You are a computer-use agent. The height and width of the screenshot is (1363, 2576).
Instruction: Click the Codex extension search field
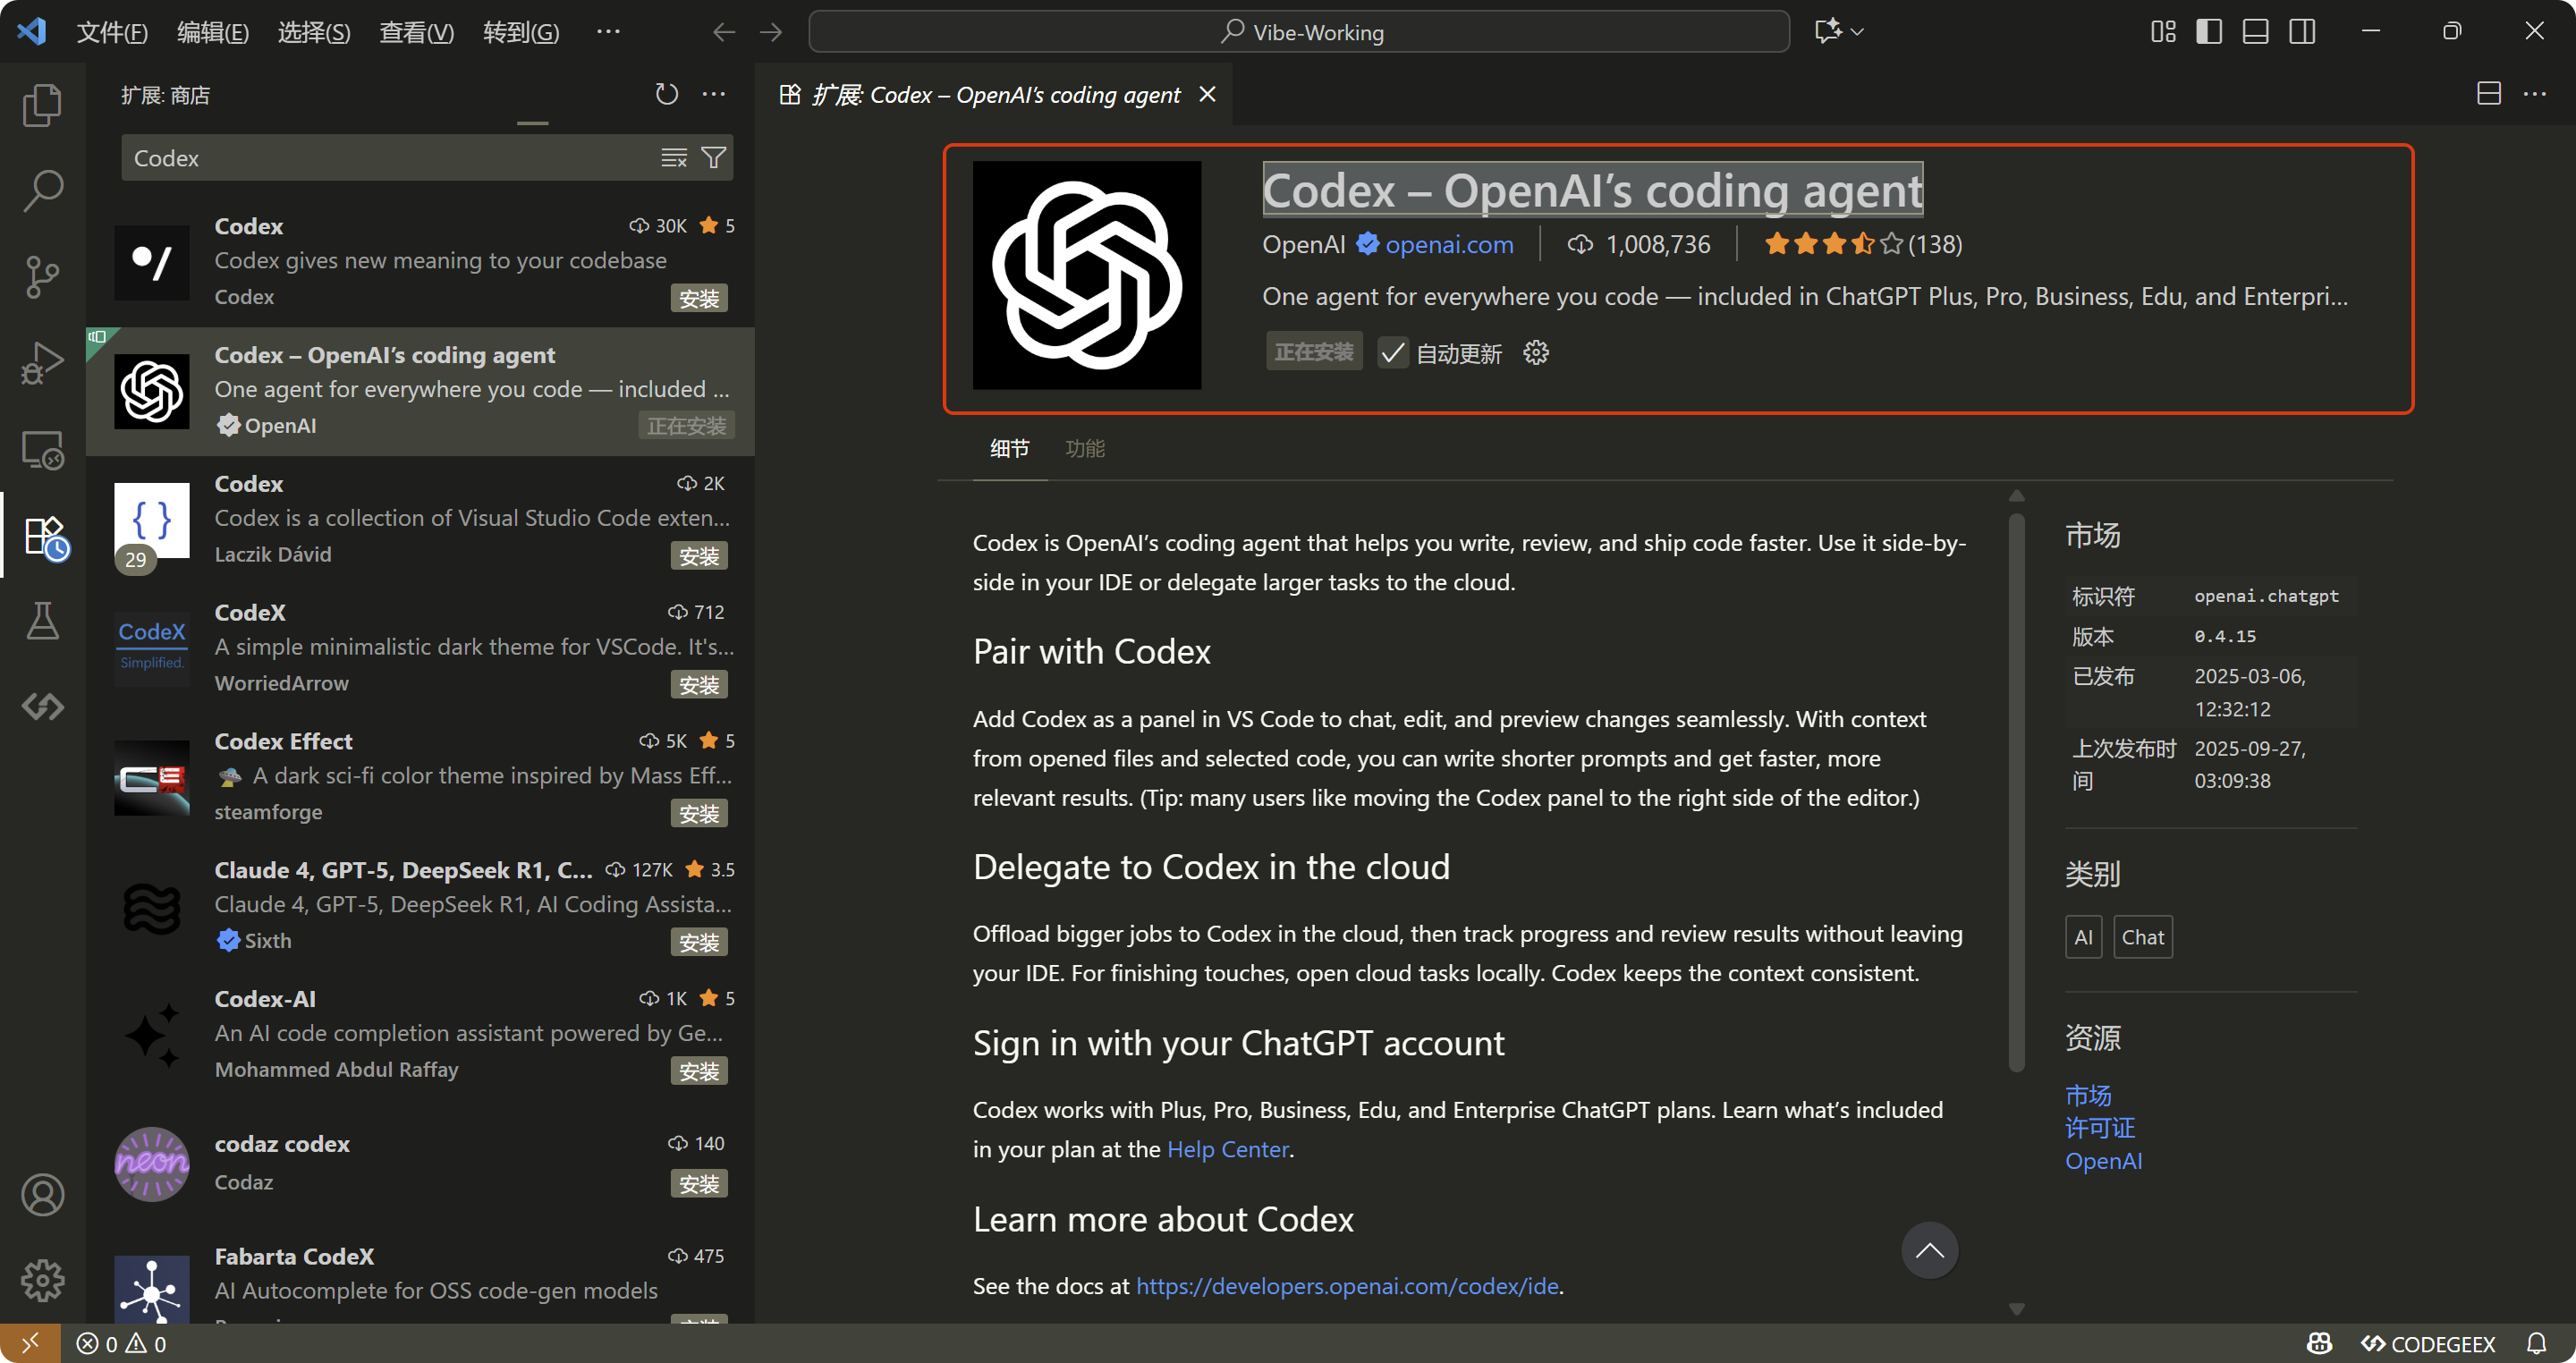390,158
